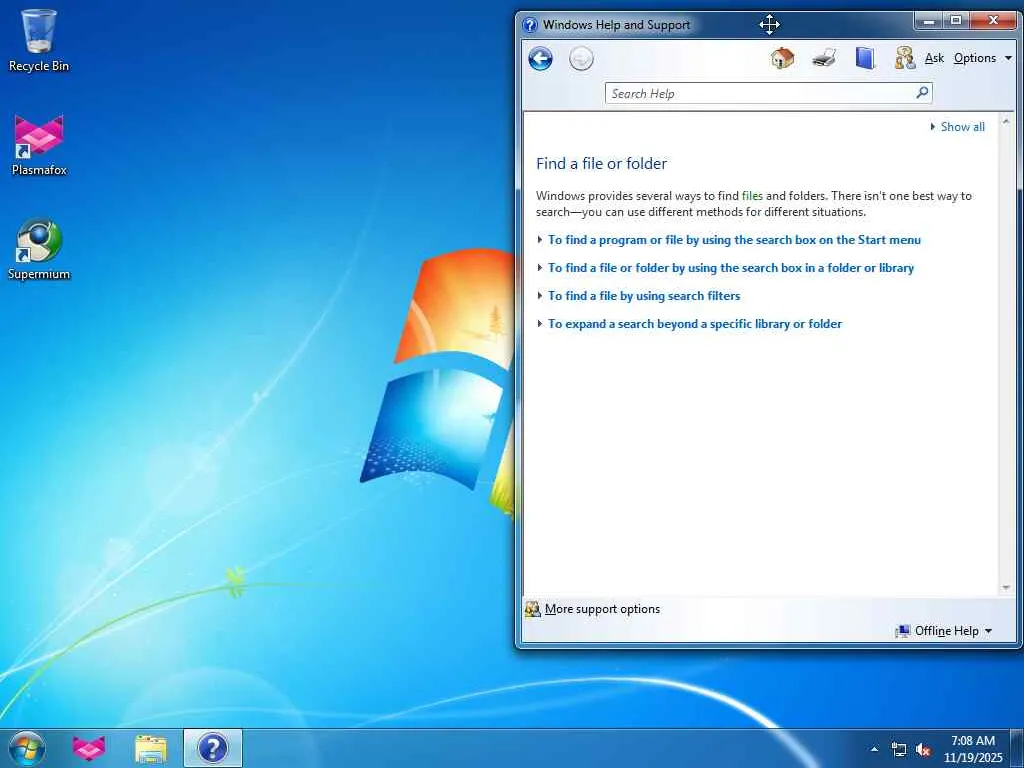This screenshot has height=768, width=1024.
Task: Select the Recycle Bin desktop icon
Action: [39, 40]
